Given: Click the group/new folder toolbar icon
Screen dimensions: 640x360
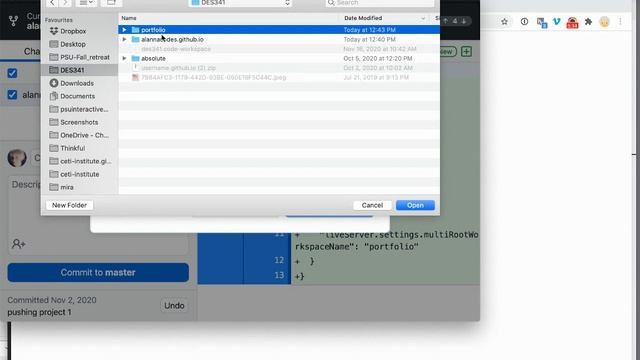Looking at the screenshot, I should pos(111,3).
